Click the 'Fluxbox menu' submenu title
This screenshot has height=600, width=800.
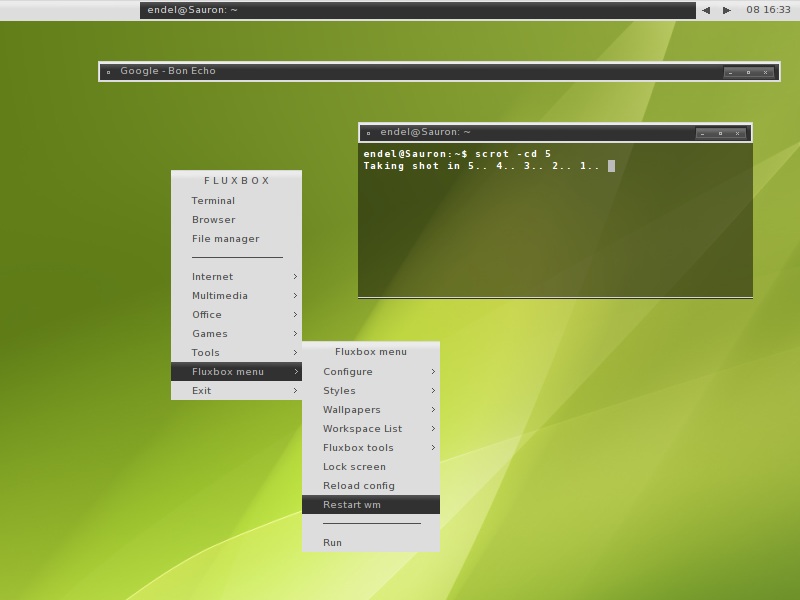pyautogui.click(x=371, y=352)
